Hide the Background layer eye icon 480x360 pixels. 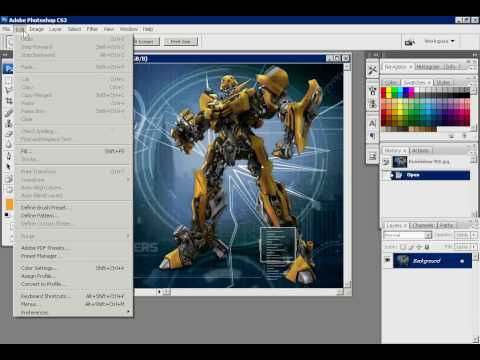click(x=387, y=260)
